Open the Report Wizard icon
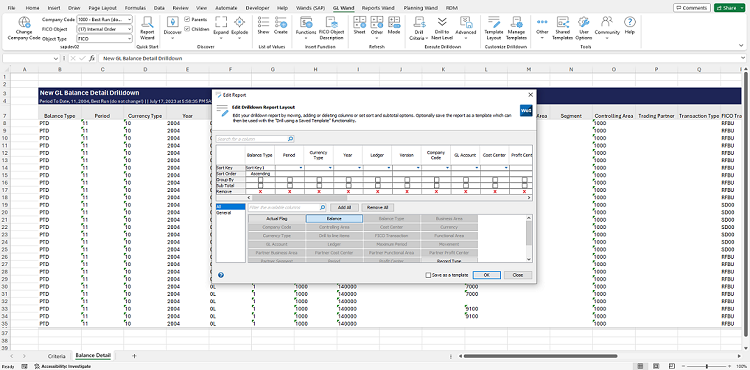This screenshot has height=370, width=750. [147, 28]
